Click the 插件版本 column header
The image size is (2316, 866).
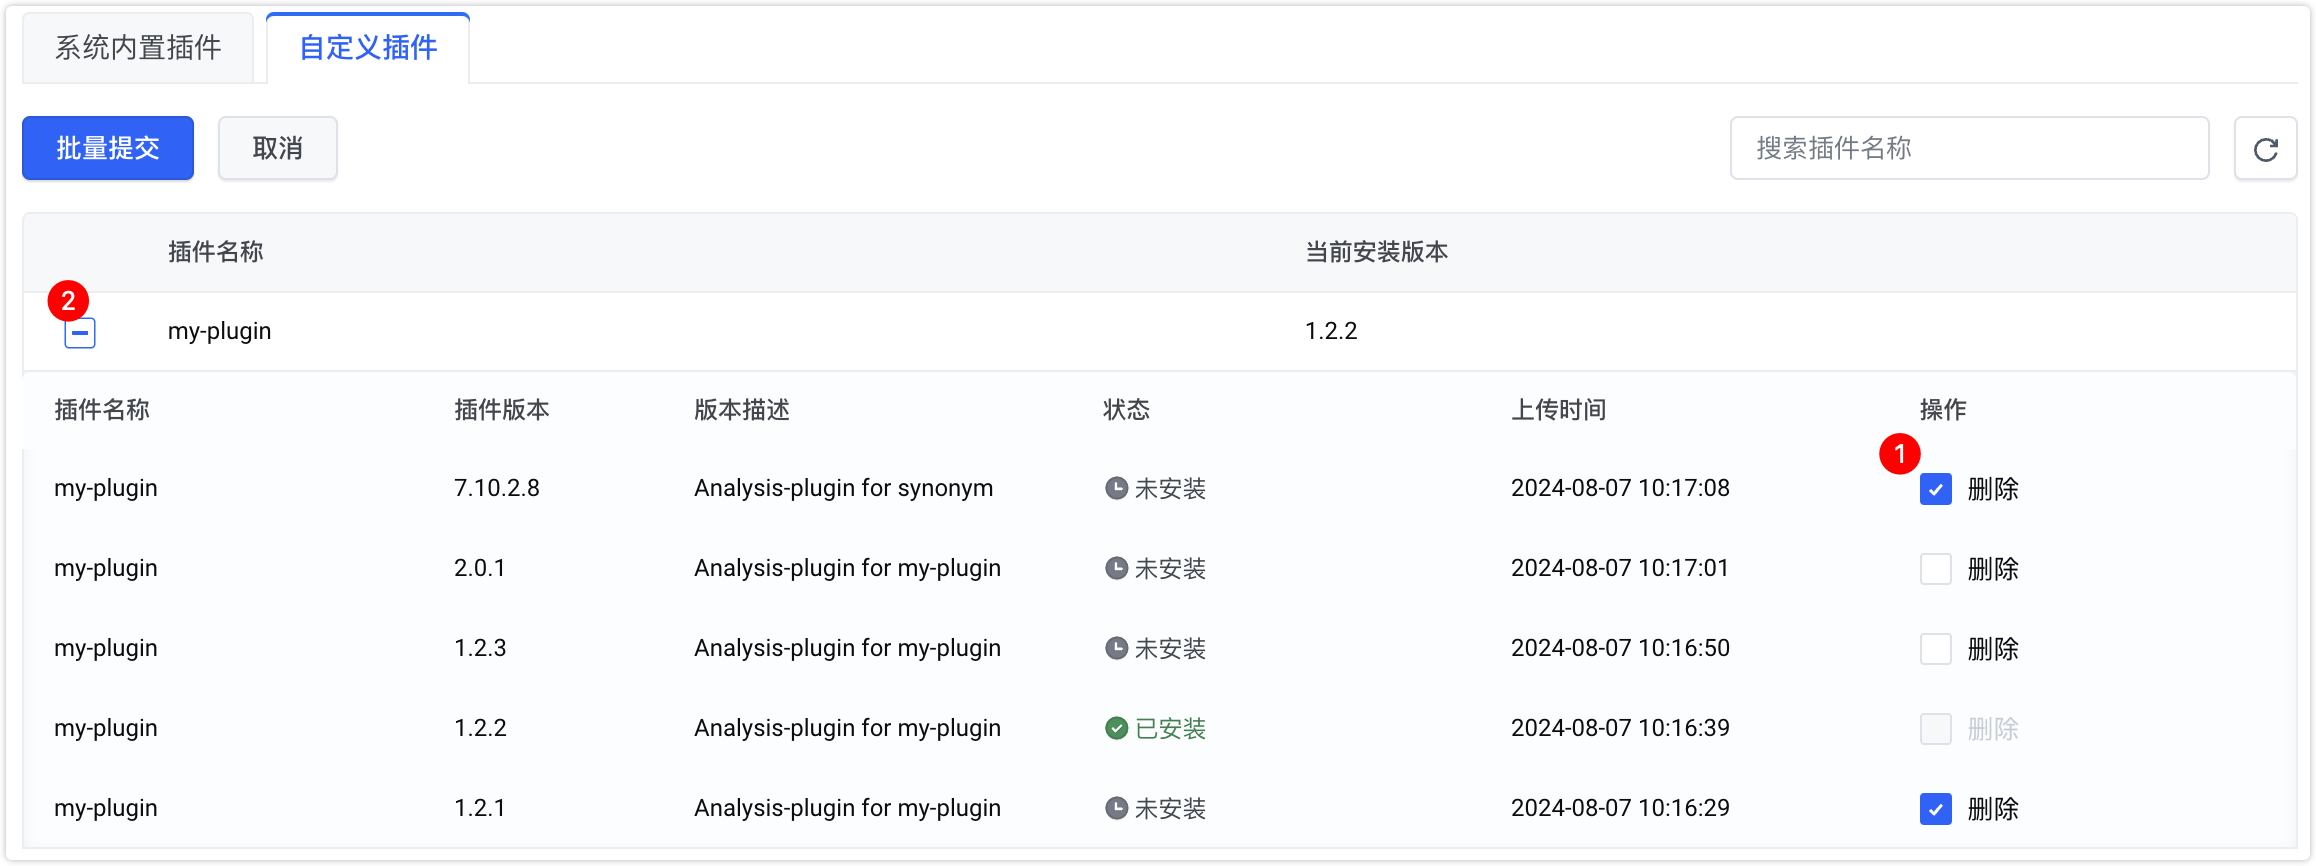pos(502,410)
